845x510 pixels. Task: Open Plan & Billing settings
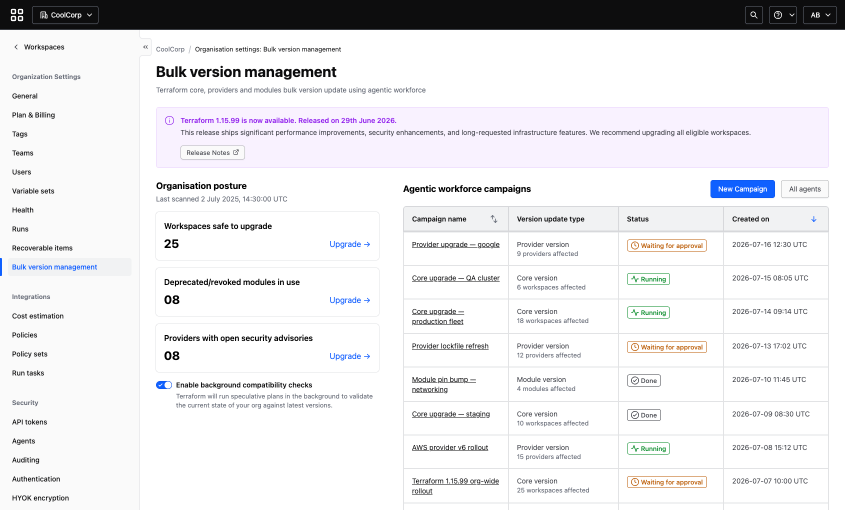coord(33,115)
